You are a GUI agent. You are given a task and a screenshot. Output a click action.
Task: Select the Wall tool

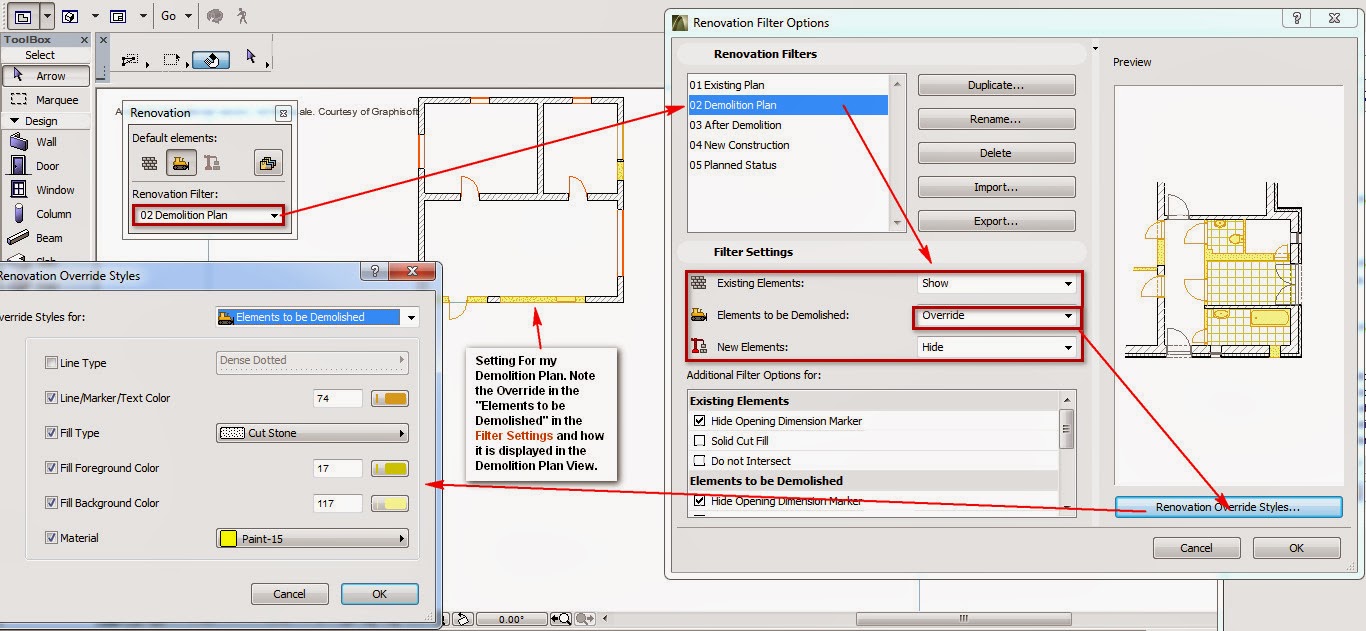[x=45, y=141]
